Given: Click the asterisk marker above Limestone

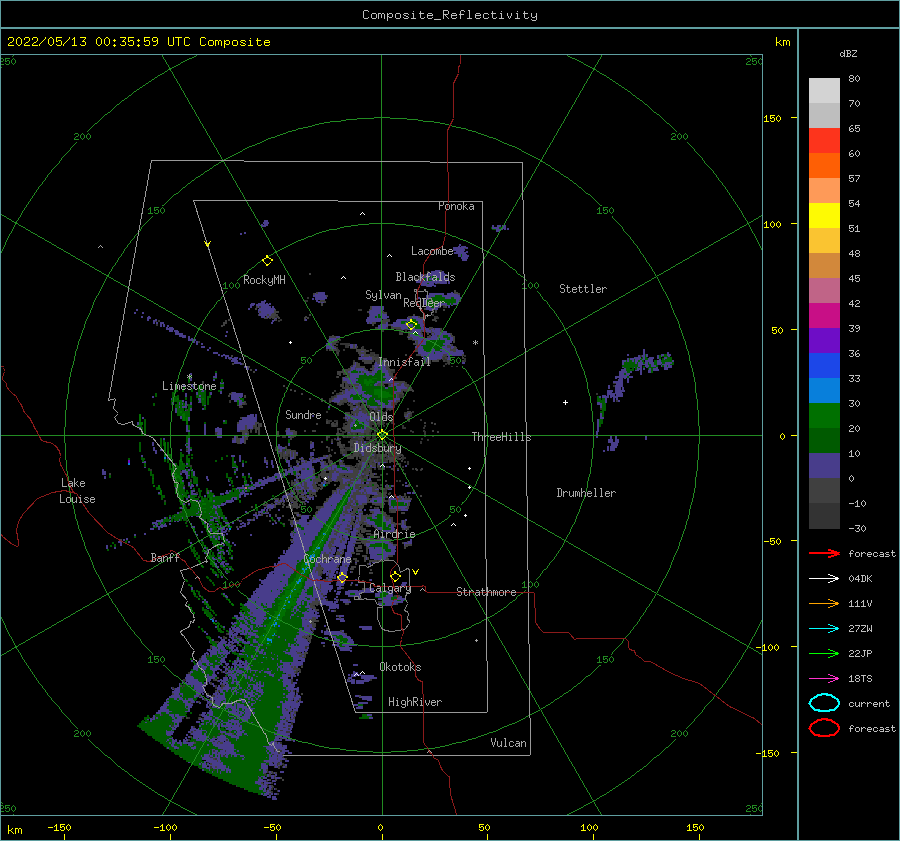Looking at the screenshot, I should pyautogui.click(x=189, y=377).
